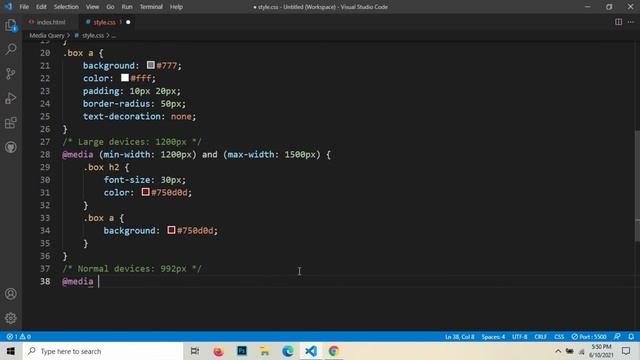Click the editor vertical scrollbar

tap(637, 186)
